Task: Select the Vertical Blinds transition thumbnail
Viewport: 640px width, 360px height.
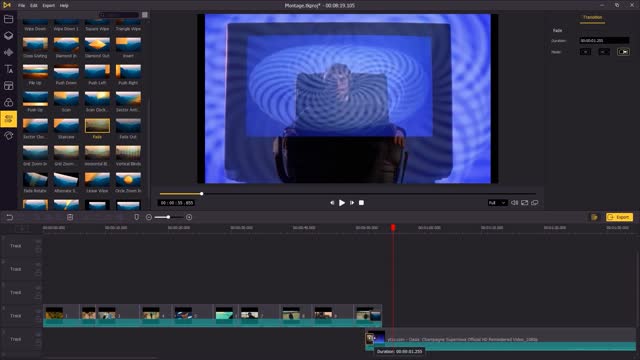Action: tap(128, 153)
